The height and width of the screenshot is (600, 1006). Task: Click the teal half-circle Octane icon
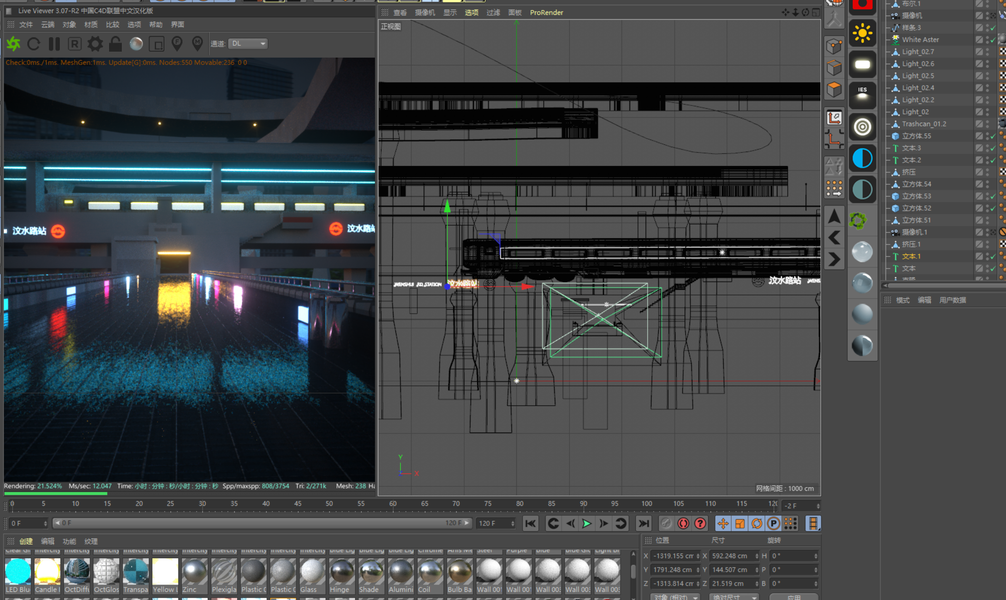pos(862,189)
